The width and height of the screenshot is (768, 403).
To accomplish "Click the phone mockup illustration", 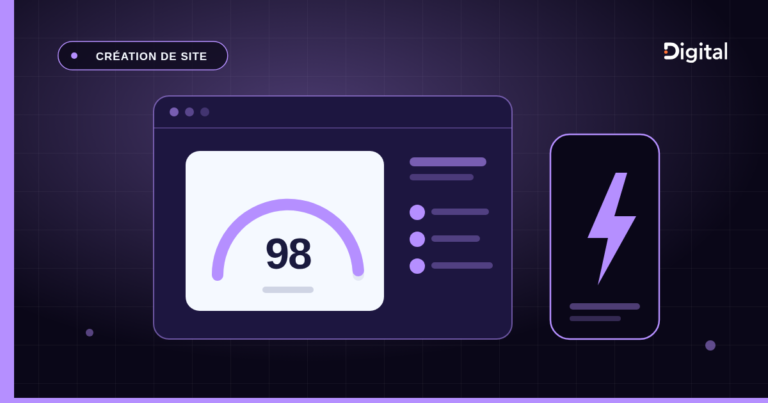I will (x=605, y=237).
